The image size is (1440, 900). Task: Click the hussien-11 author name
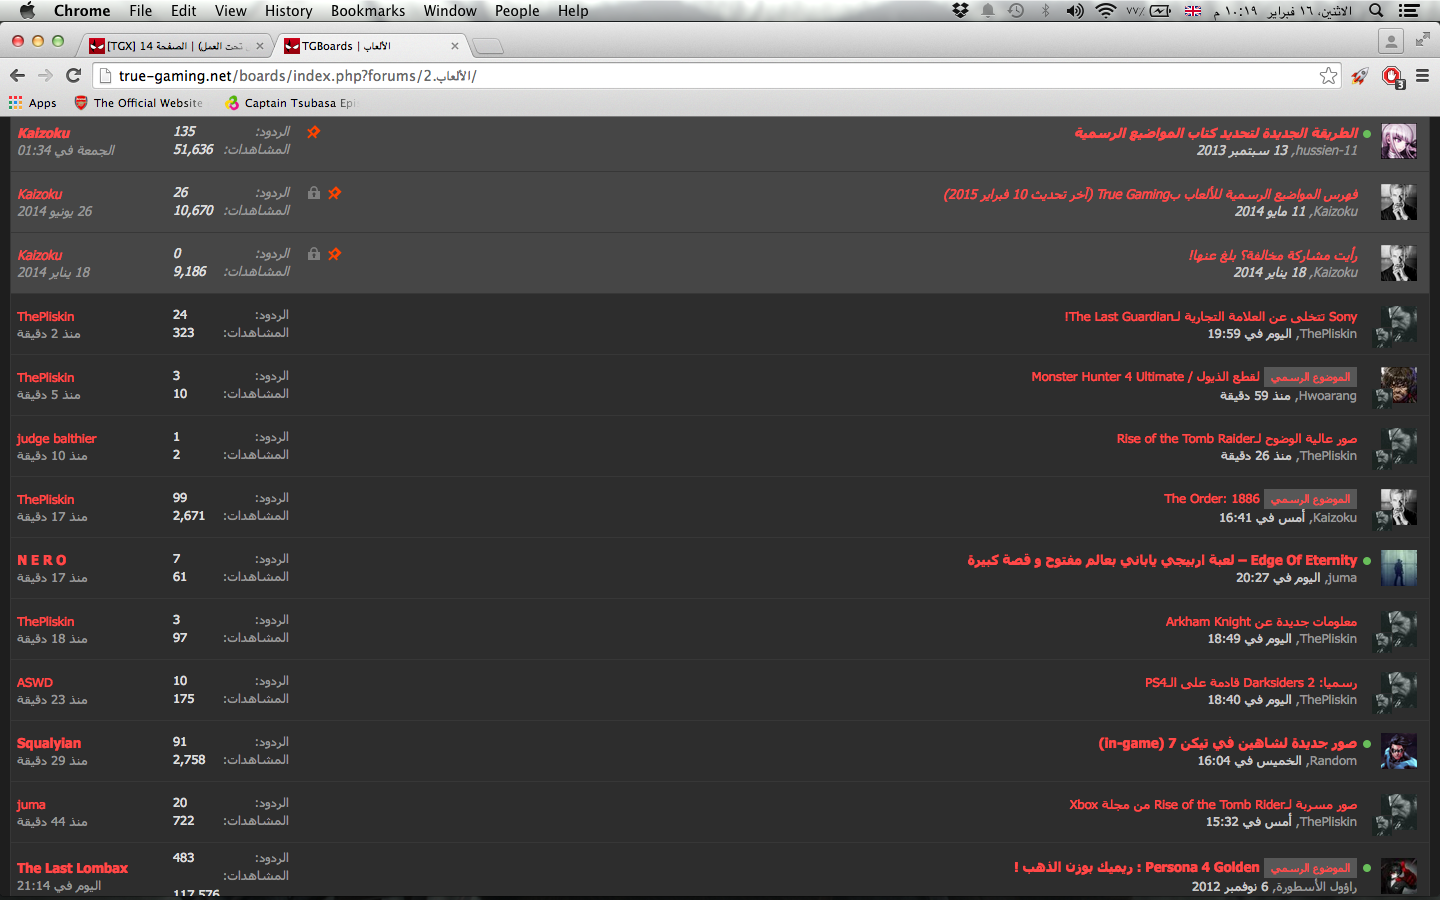tap(1327, 150)
